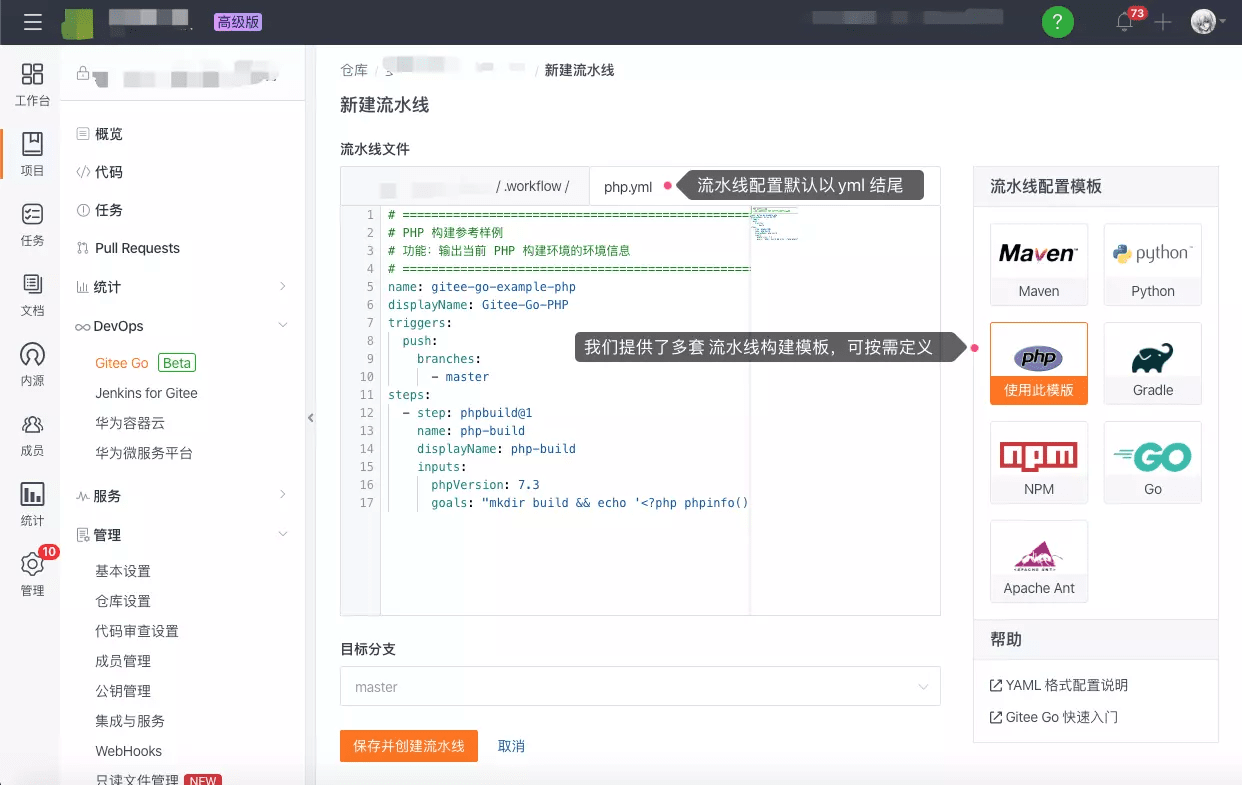Open 华为微服务平台 in the sidebar
This screenshot has width=1242, height=785.
pyautogui.click(x=144, y=453)
